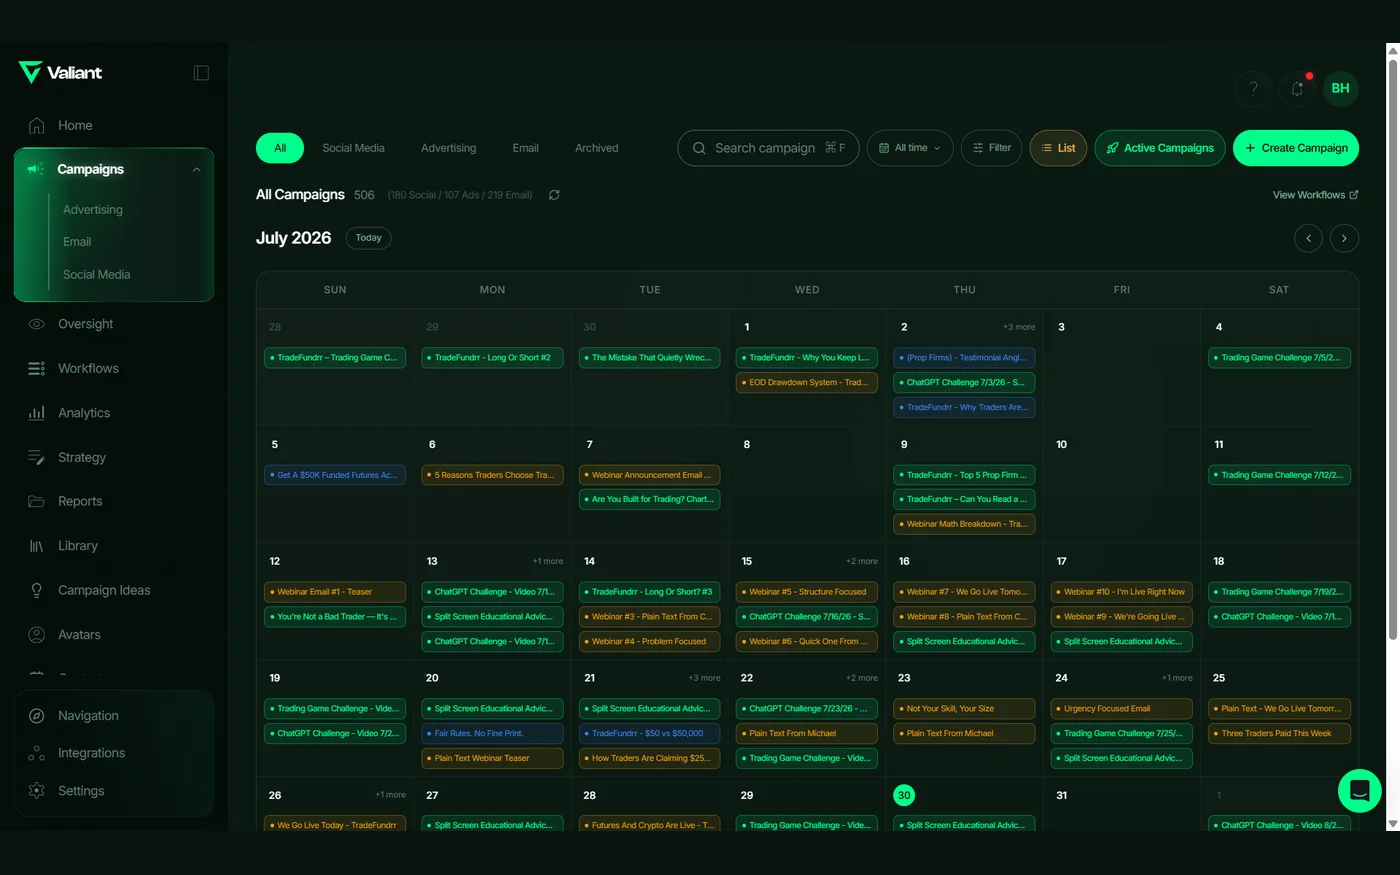Open 'Webinar #10 - I'm Live Right Now' event

tap(1122, 592)
